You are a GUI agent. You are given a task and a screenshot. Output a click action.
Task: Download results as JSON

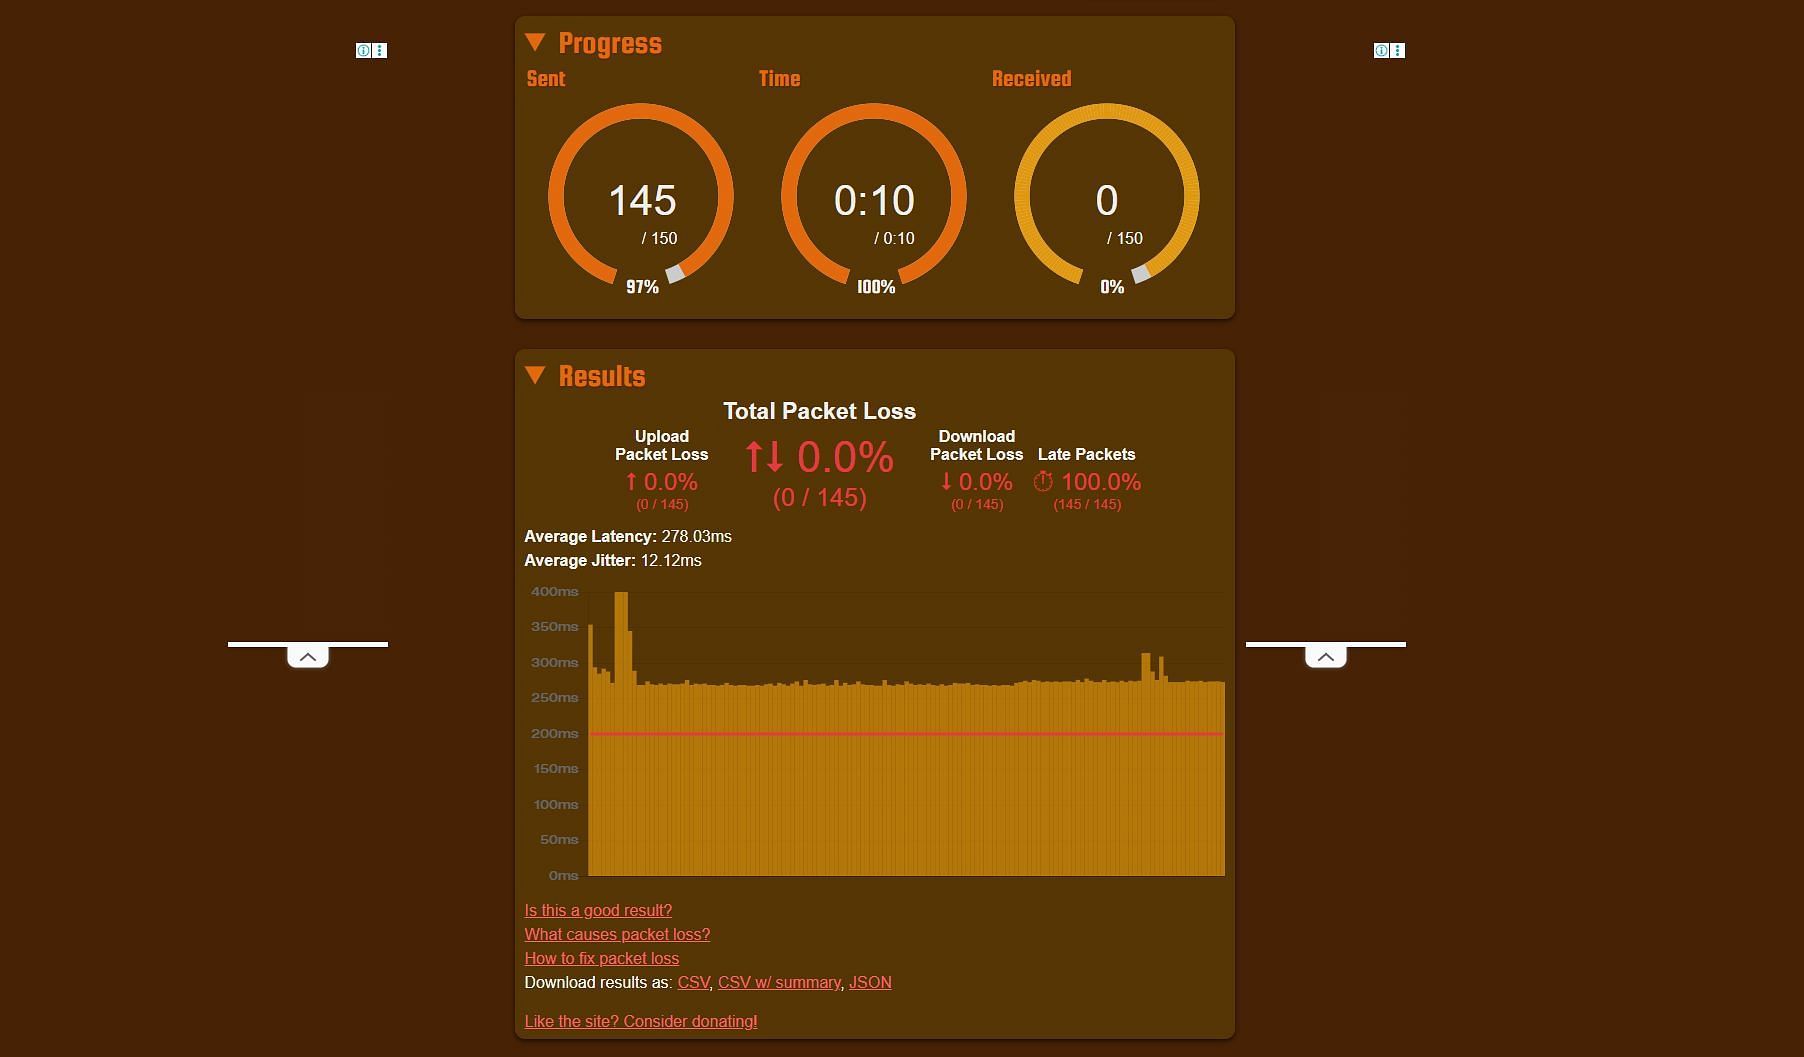pos(870,982)
